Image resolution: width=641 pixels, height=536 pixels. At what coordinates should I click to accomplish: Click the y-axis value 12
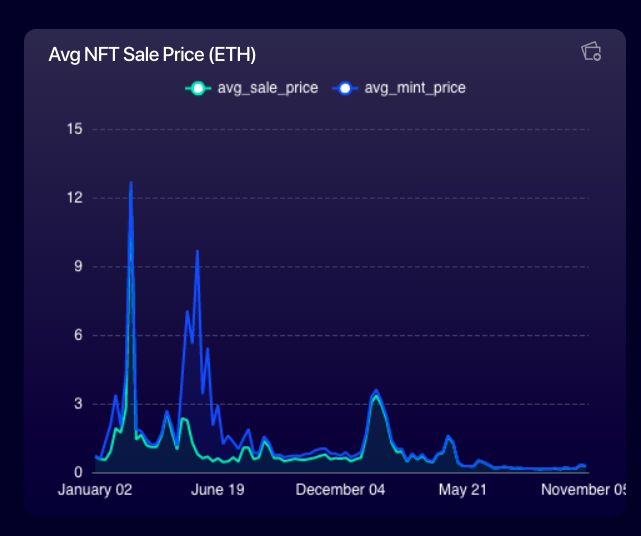[x=75, y=198]
